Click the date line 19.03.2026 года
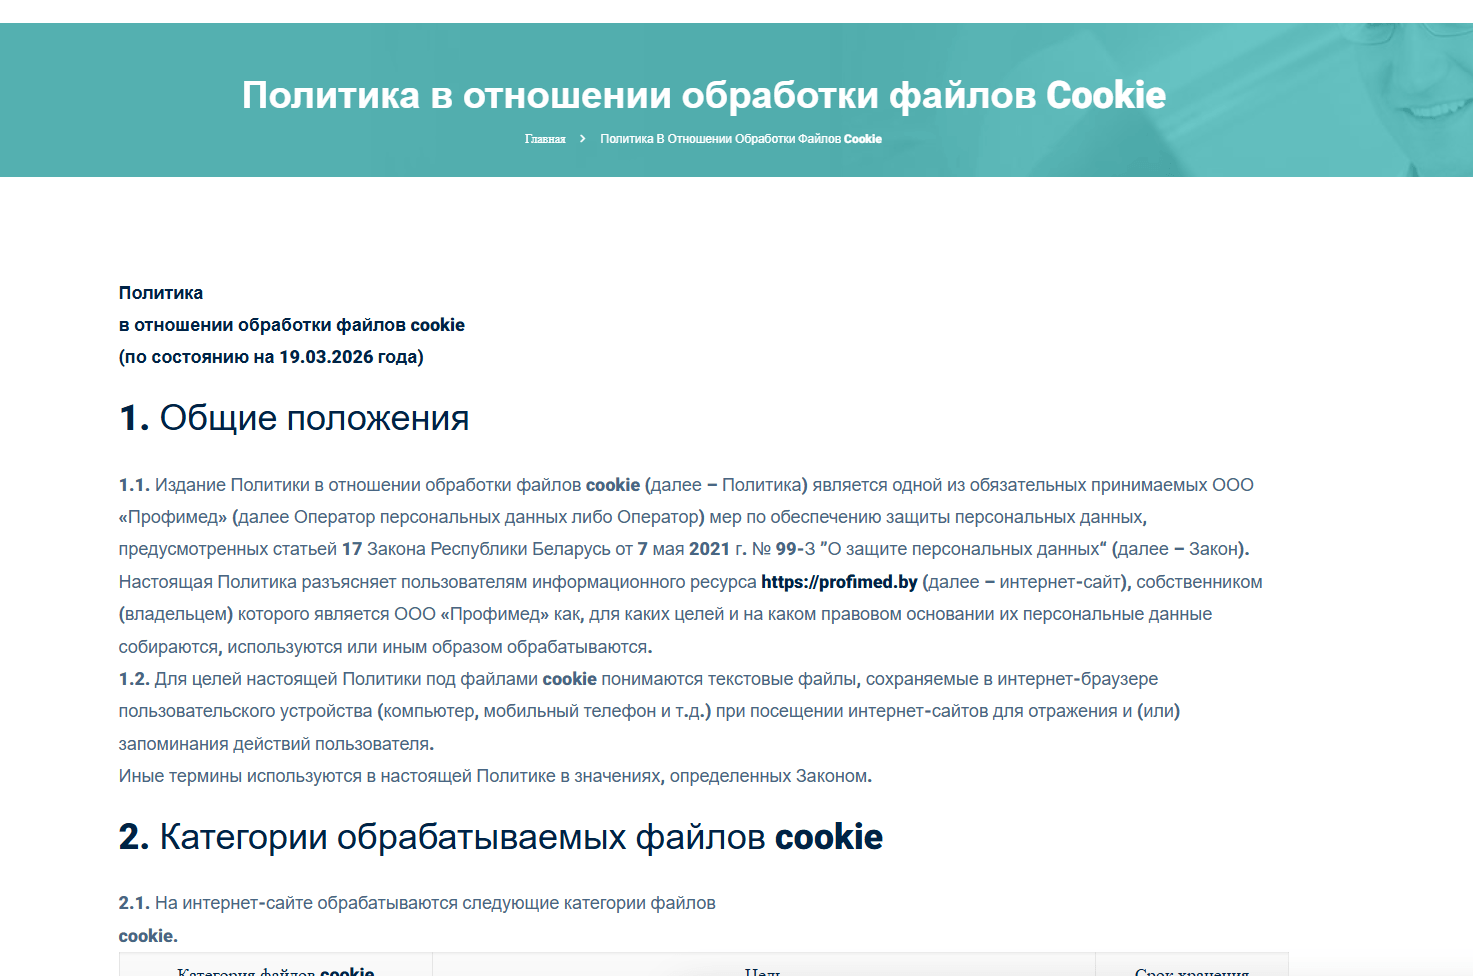 (x=271, y=357)
